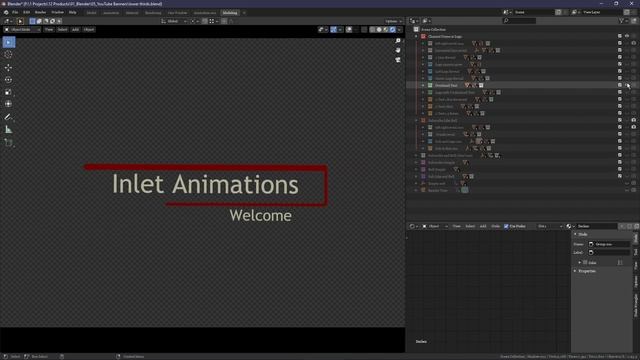This screenshot has height=360, width=640.
Task: Open the File menu
Action: click(15, 12)
